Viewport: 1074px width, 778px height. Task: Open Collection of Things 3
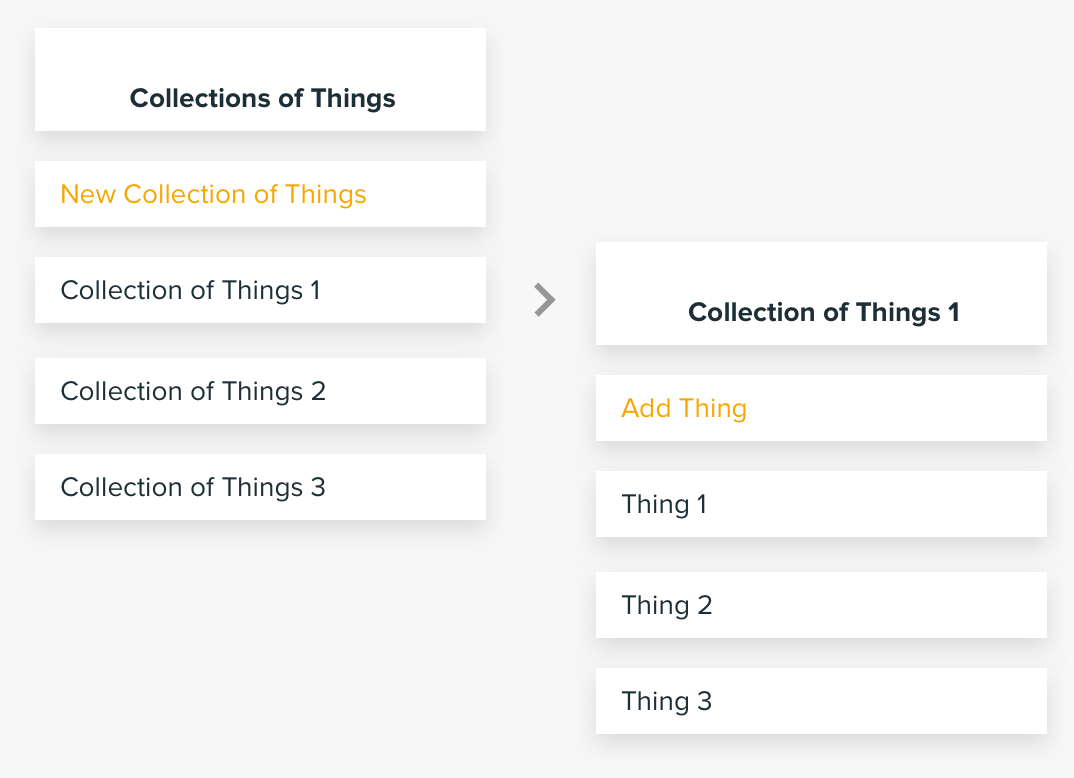[x=260, y=487]
